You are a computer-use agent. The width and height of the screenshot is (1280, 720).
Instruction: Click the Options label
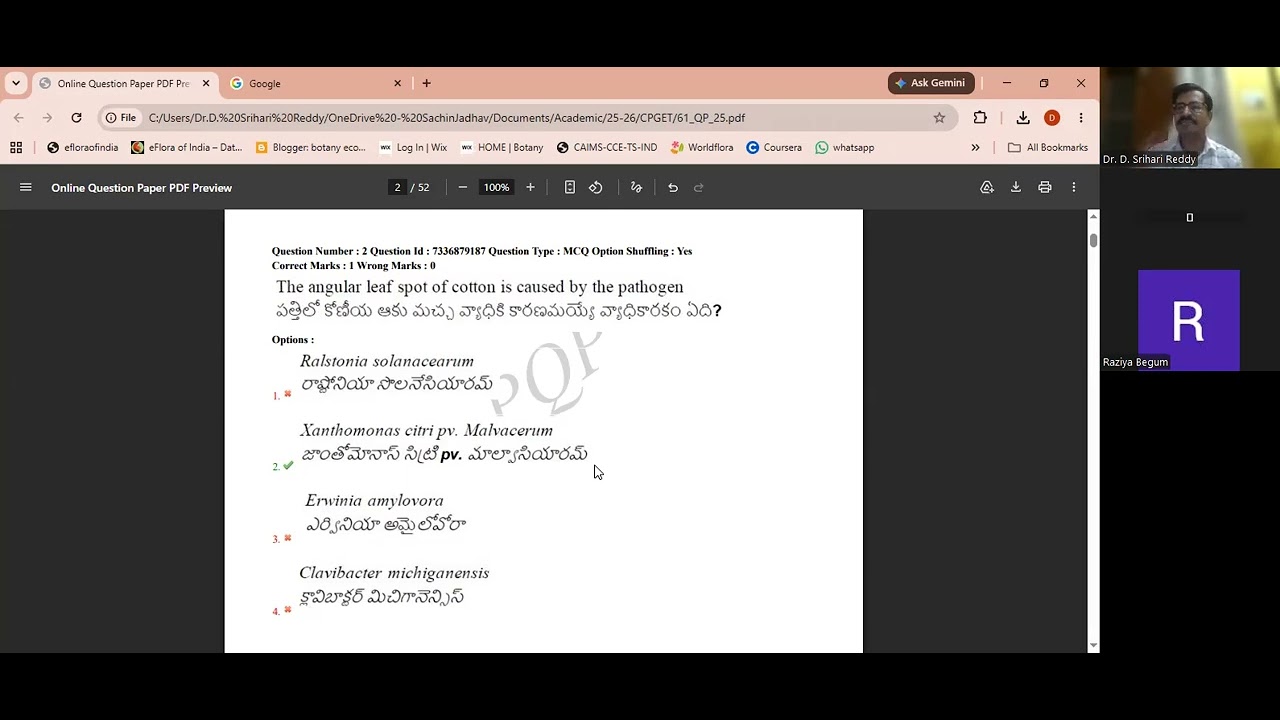[293, 340]
